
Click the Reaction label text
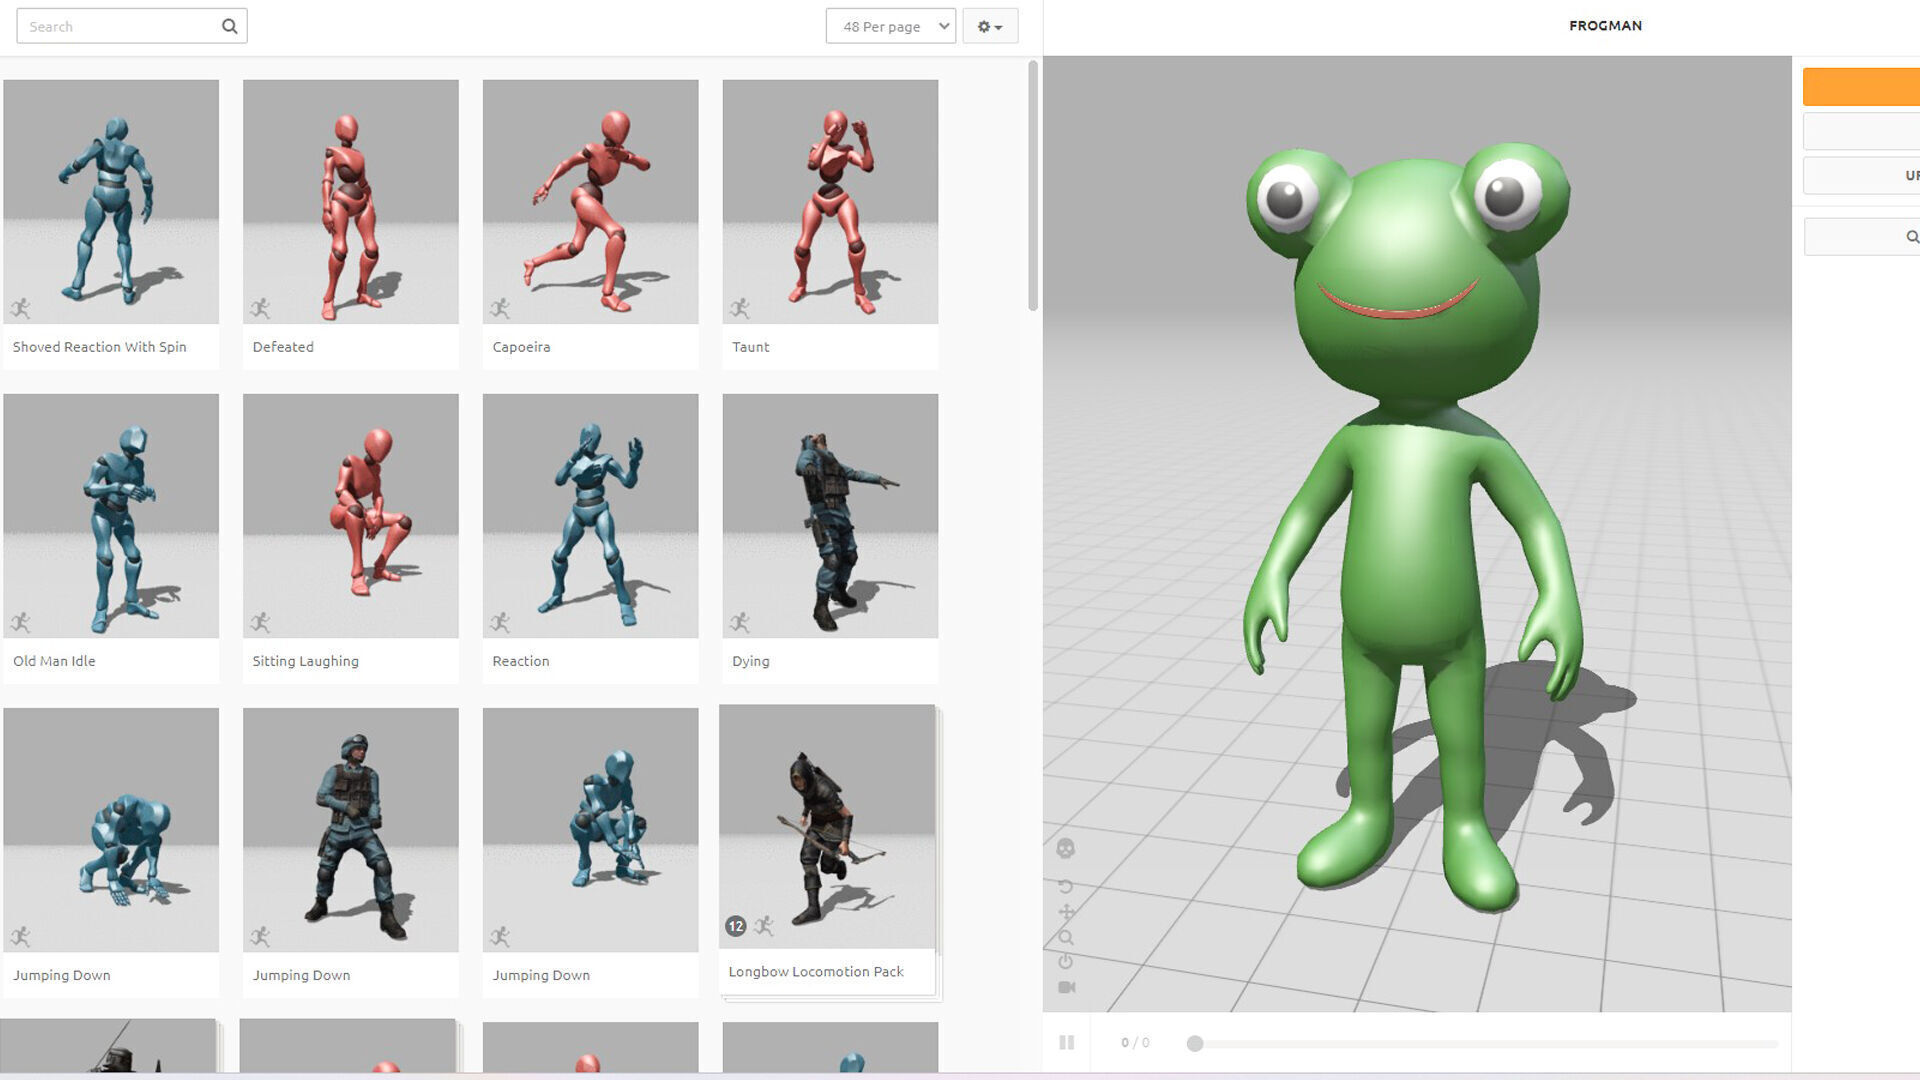[521, 661]
